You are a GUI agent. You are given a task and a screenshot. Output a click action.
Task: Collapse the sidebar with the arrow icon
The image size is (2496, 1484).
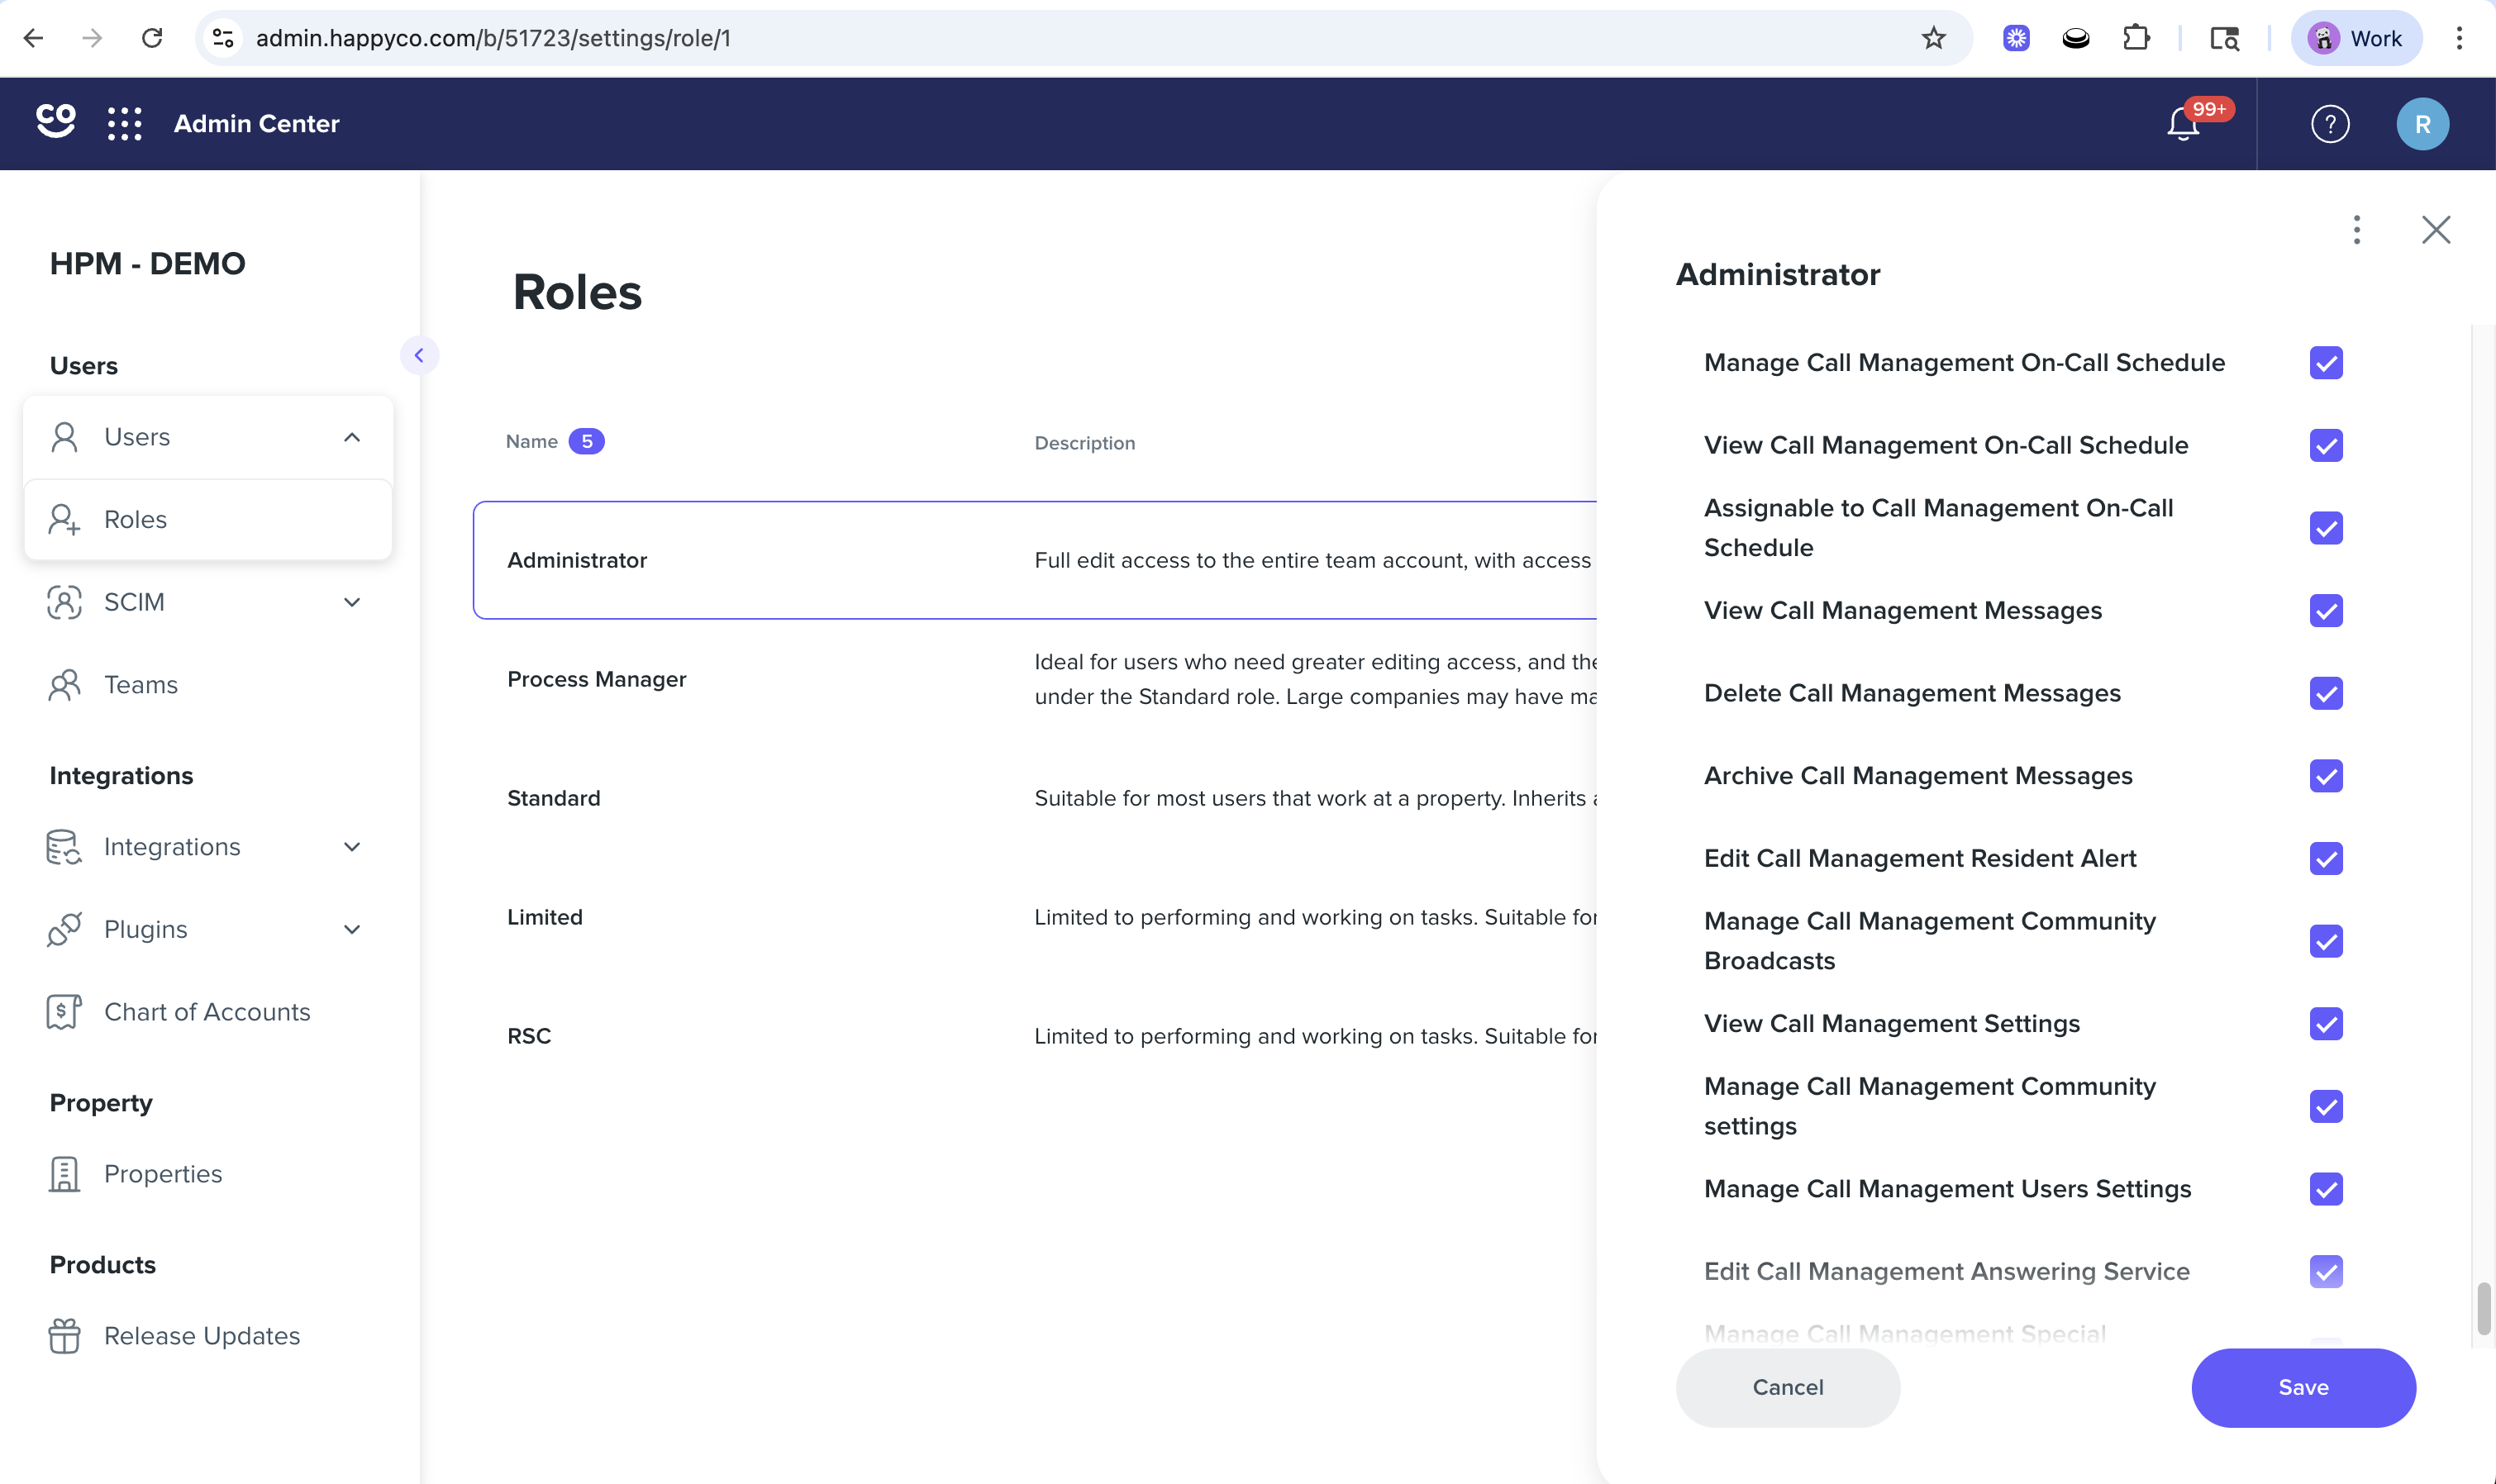click(x=419, y=355)
